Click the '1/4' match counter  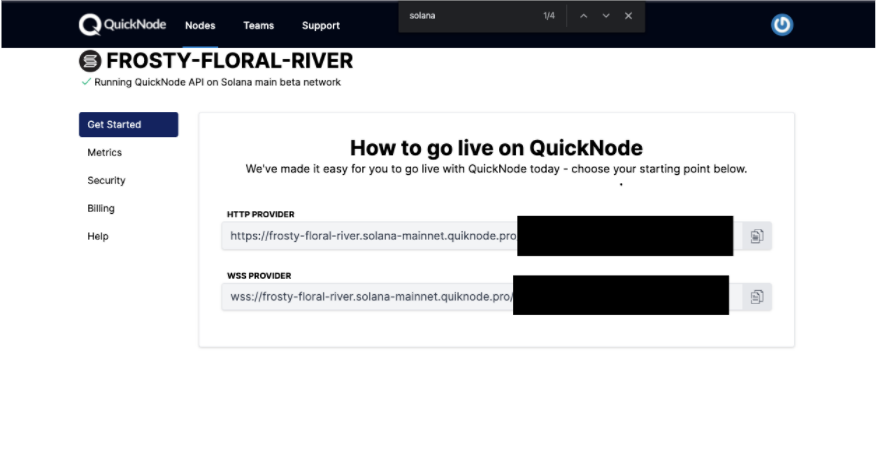coord(549,16)
